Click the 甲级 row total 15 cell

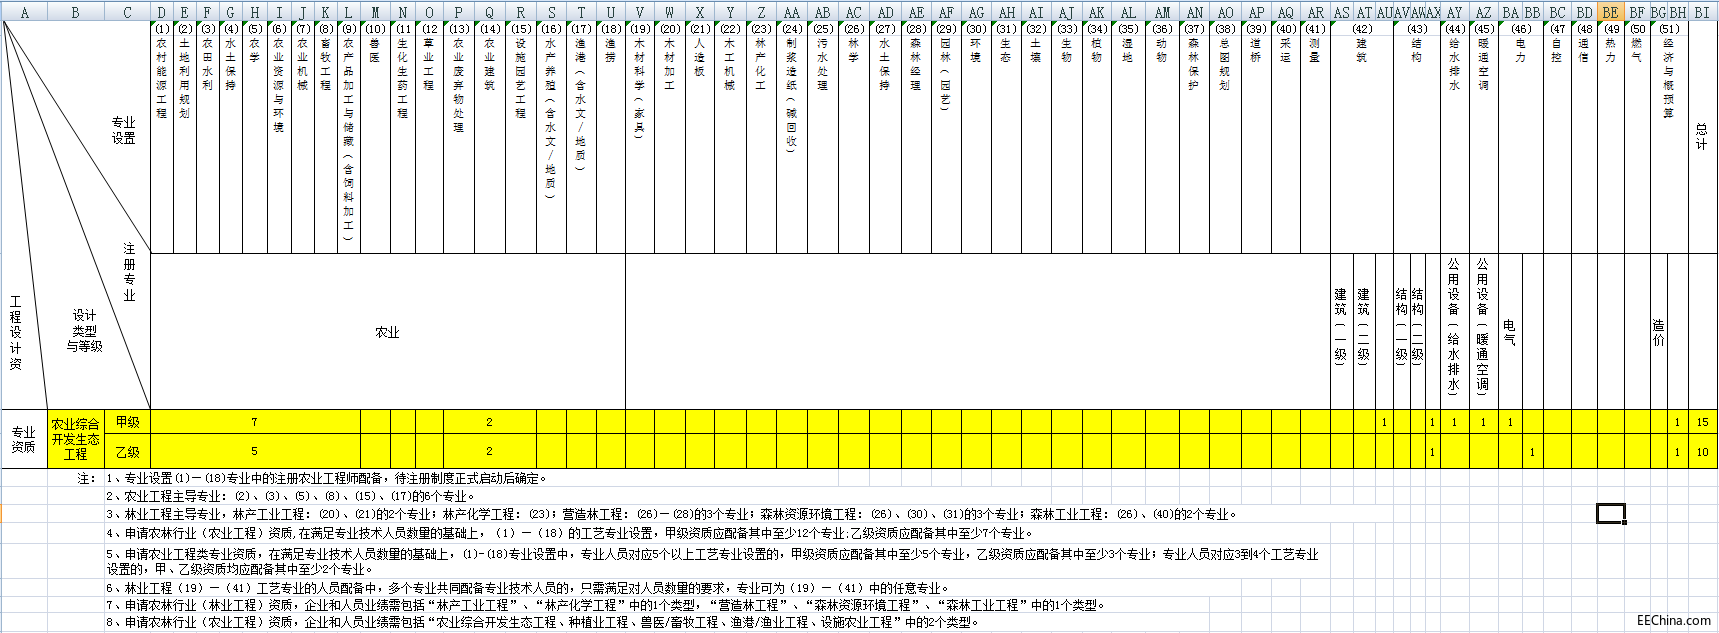1702,422
